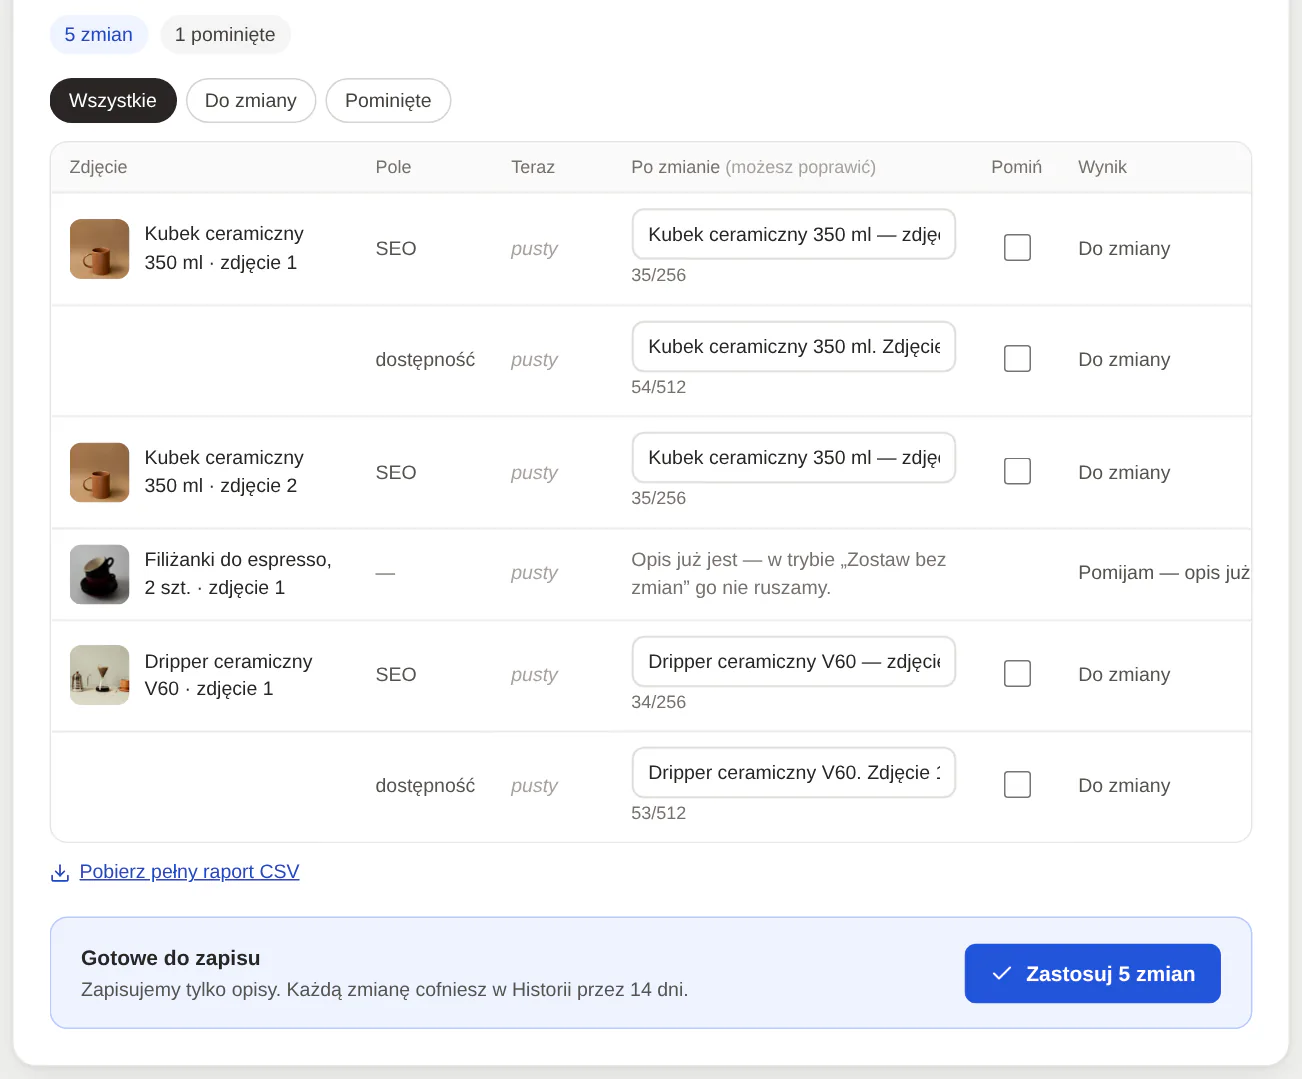The image size is (1302, 1079).
Task: Open the Filiżanki do espresso thumbnail
Action: coord(100,574)
